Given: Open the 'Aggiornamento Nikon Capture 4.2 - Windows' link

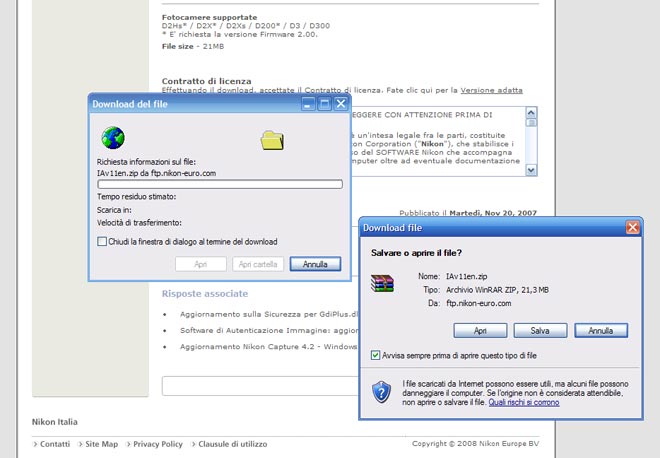Looking at the screenshot, I should click(x=269, y=346).
